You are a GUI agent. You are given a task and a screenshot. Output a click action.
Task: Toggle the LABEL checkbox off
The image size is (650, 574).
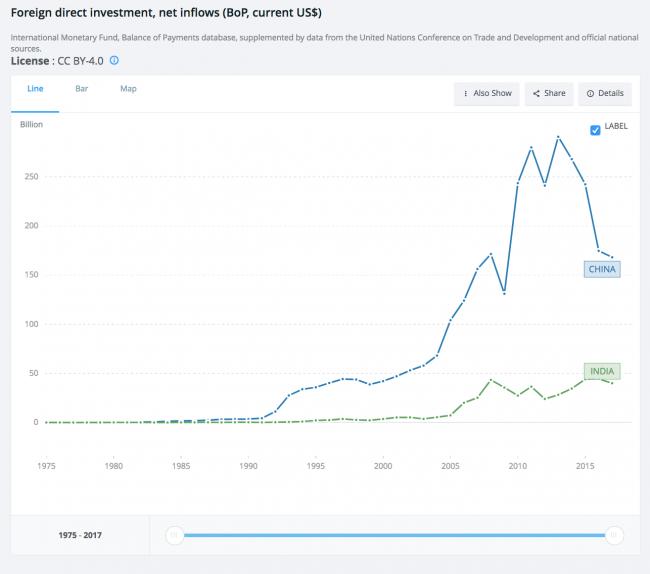tap(595, 129)
